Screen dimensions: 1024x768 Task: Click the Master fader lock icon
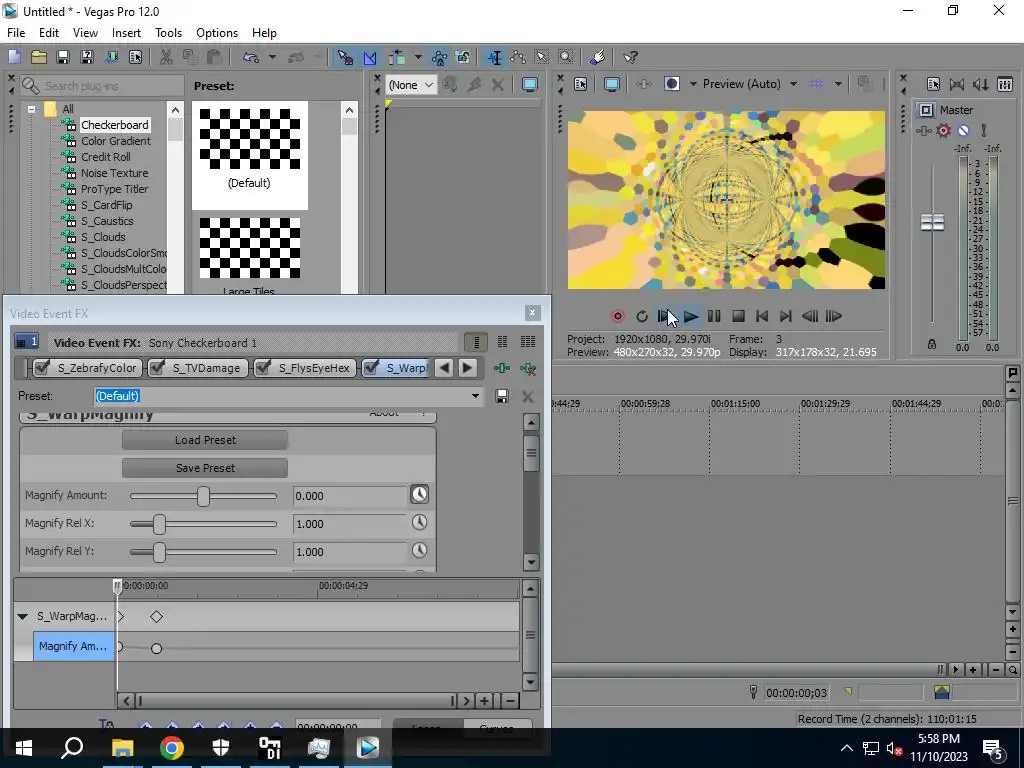point(932,344)
